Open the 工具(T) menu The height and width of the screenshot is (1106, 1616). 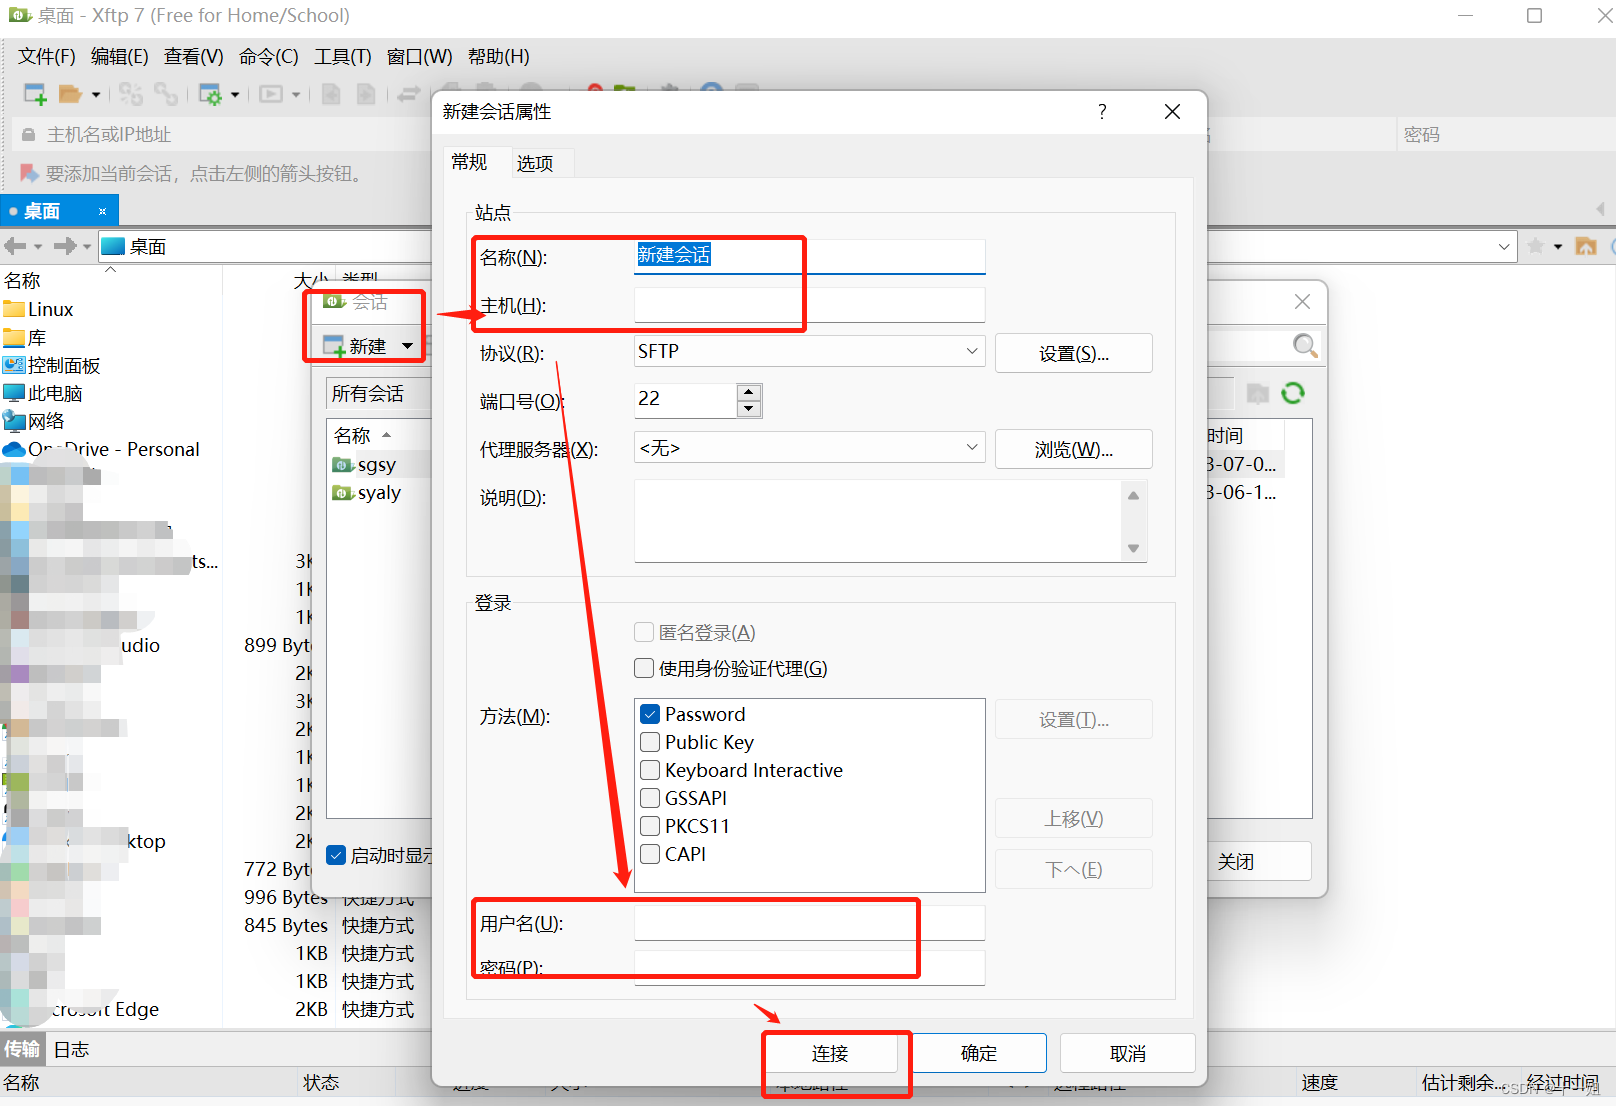(343, 57)
